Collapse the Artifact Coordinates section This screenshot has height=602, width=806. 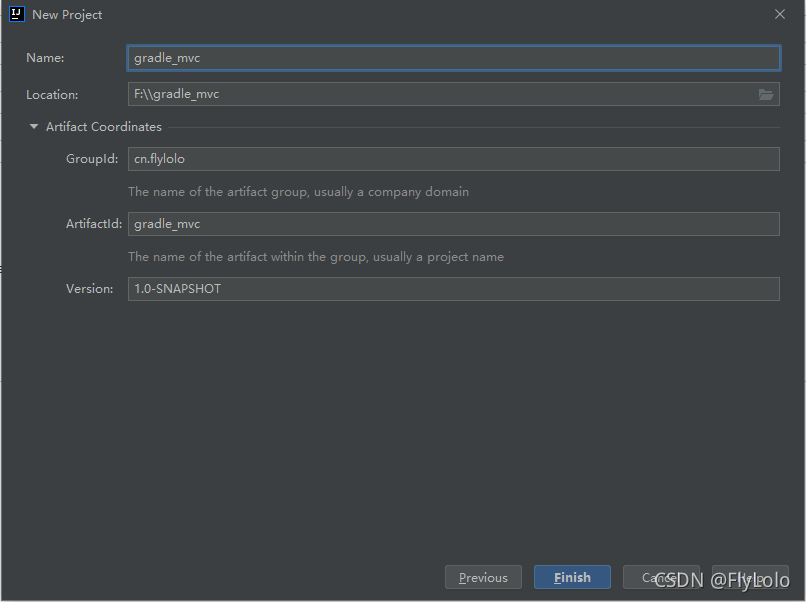coord(34,126)
